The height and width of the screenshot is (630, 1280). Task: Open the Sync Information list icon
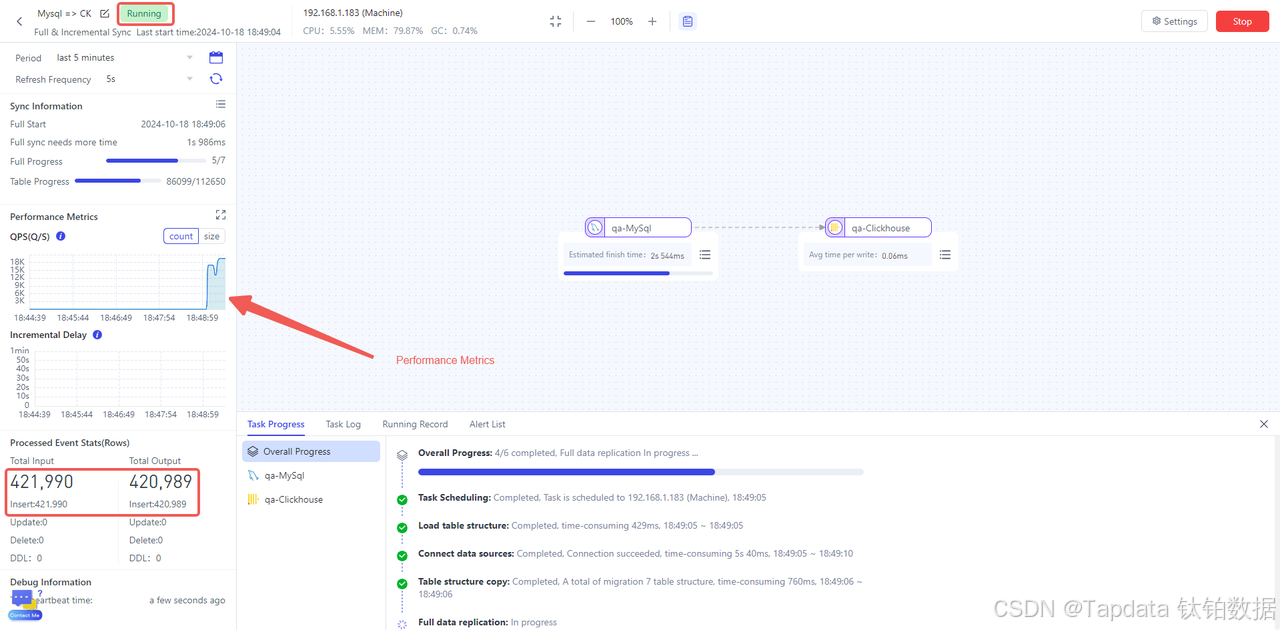coord(221,105)
